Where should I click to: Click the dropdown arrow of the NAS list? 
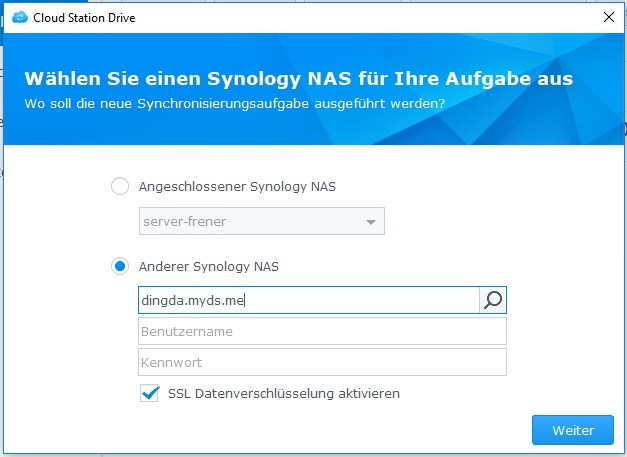tap(371, 222)
